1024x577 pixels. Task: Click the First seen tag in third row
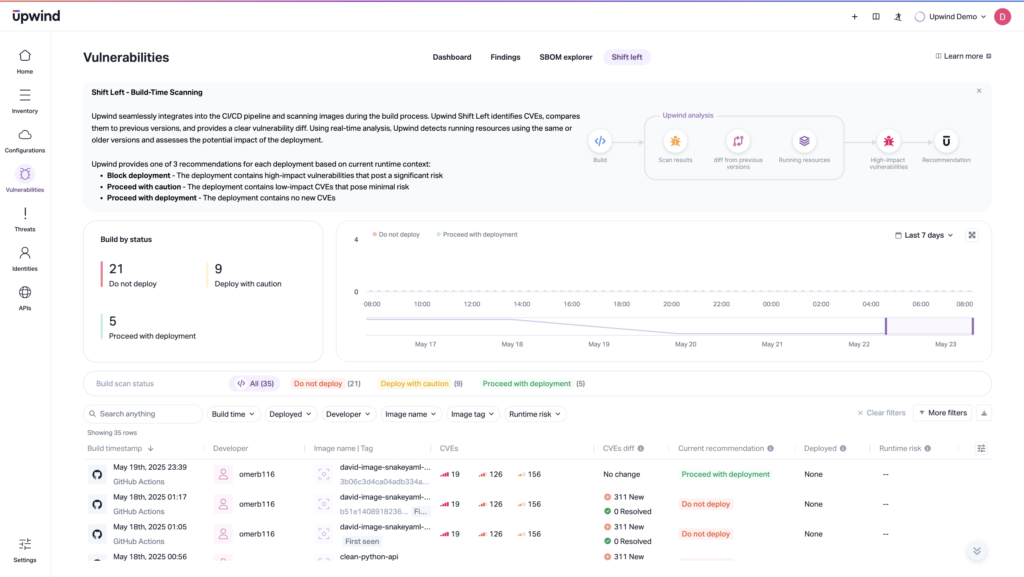pyautogui.click(x=362, y=542)
